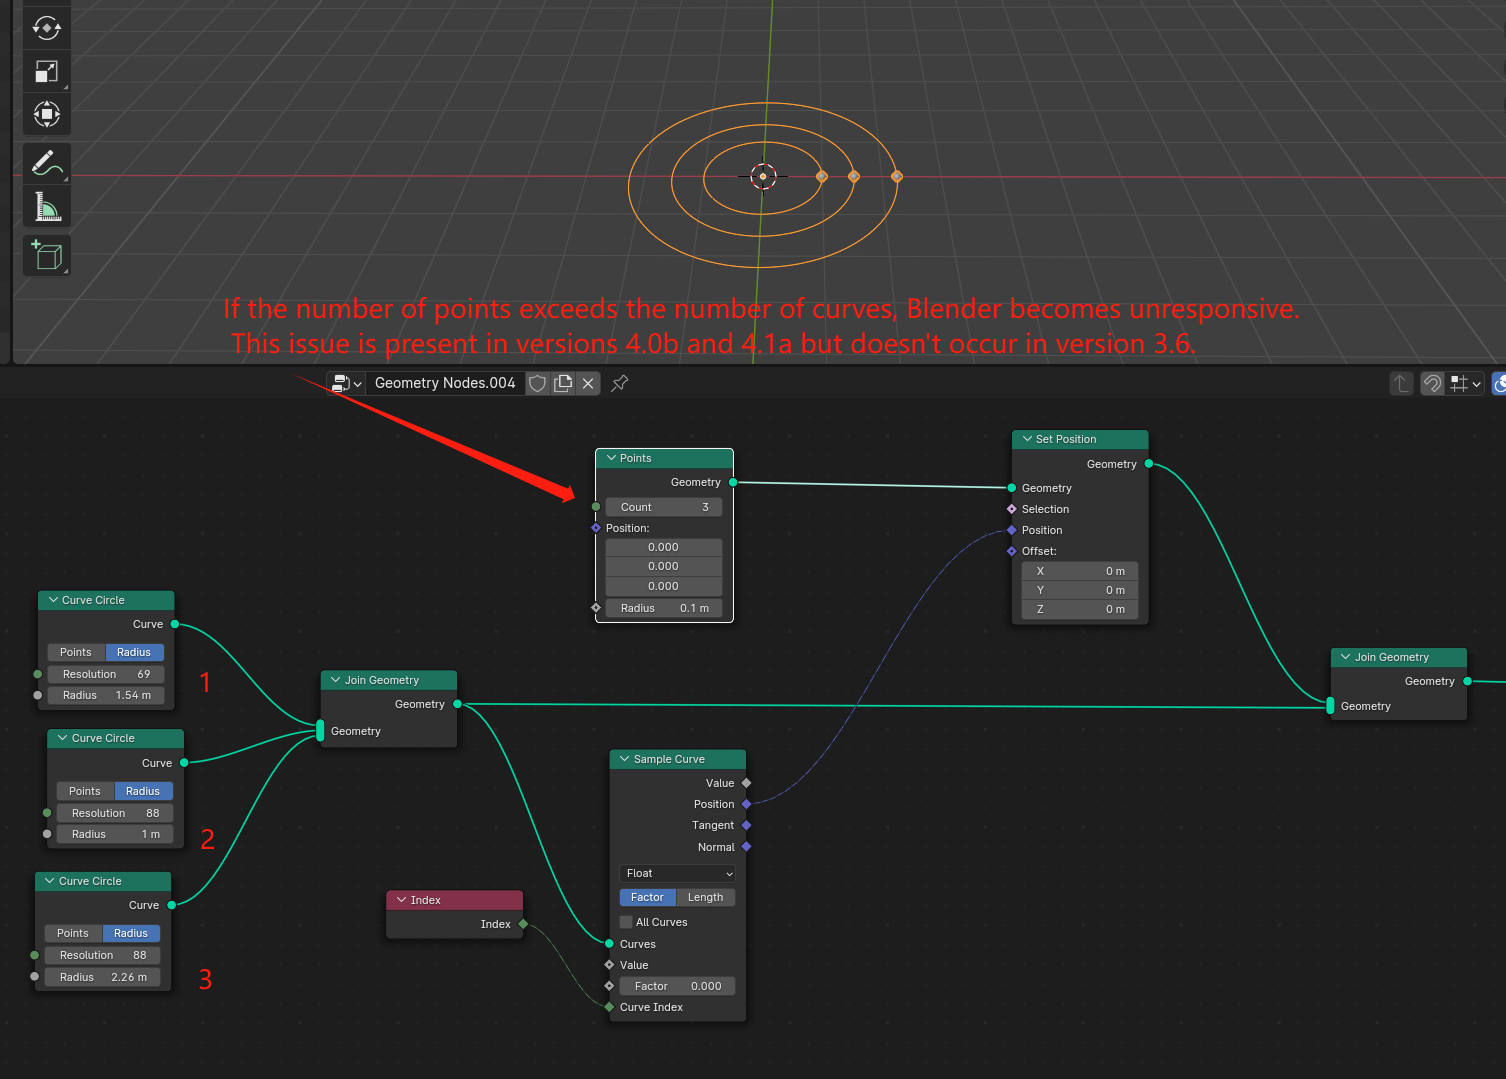Go to parent node tree arrow
Image resolution: width=1506 pixels, height=1079 pixels.
tap(1401, 383)
